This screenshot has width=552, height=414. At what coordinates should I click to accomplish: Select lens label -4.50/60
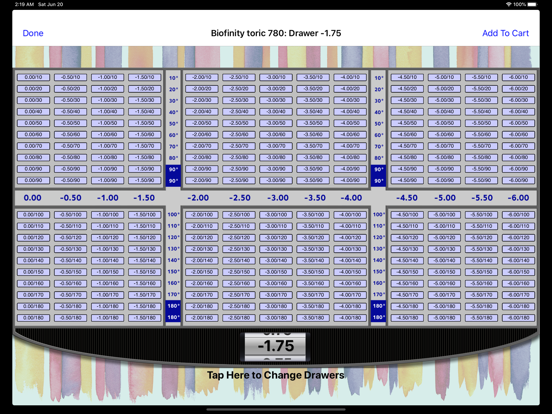point(407,135)
